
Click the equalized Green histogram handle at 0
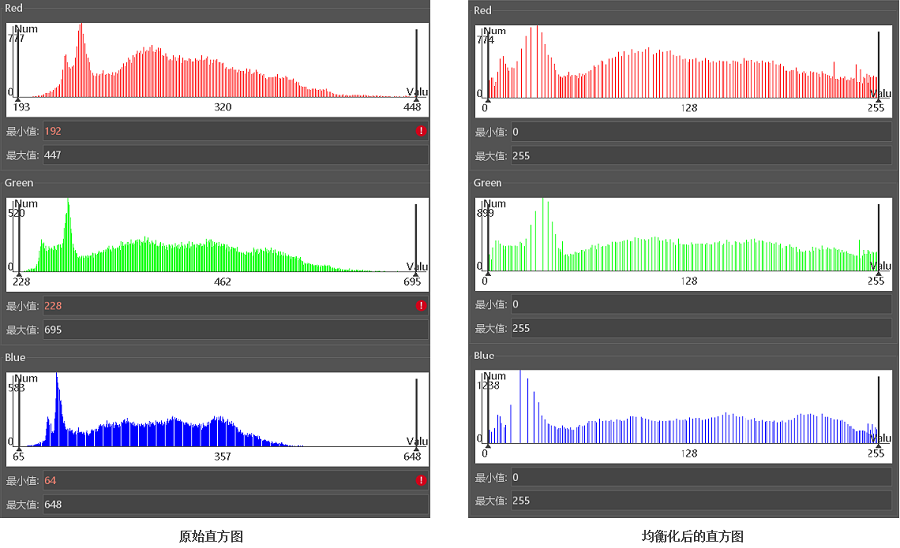point(487,271)
